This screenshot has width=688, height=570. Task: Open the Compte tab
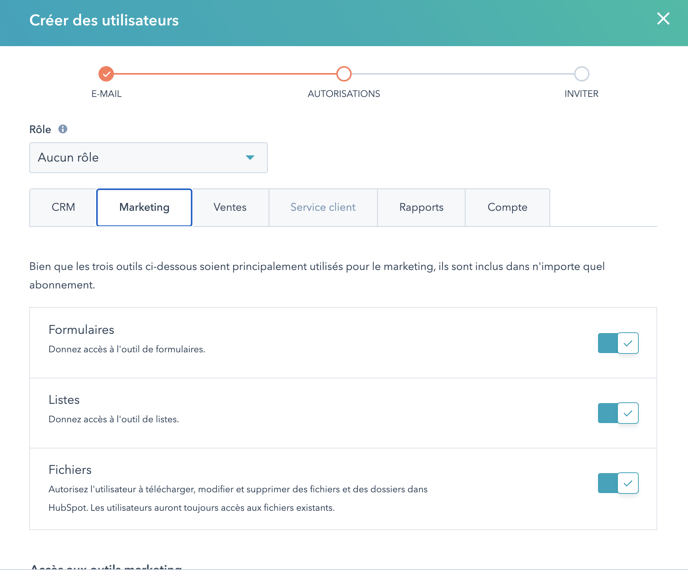507,207
